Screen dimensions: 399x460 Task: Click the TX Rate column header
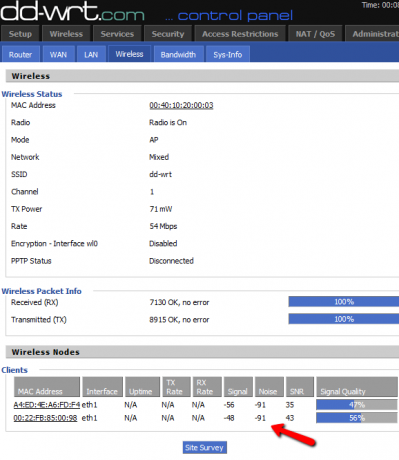click(176, 387)
